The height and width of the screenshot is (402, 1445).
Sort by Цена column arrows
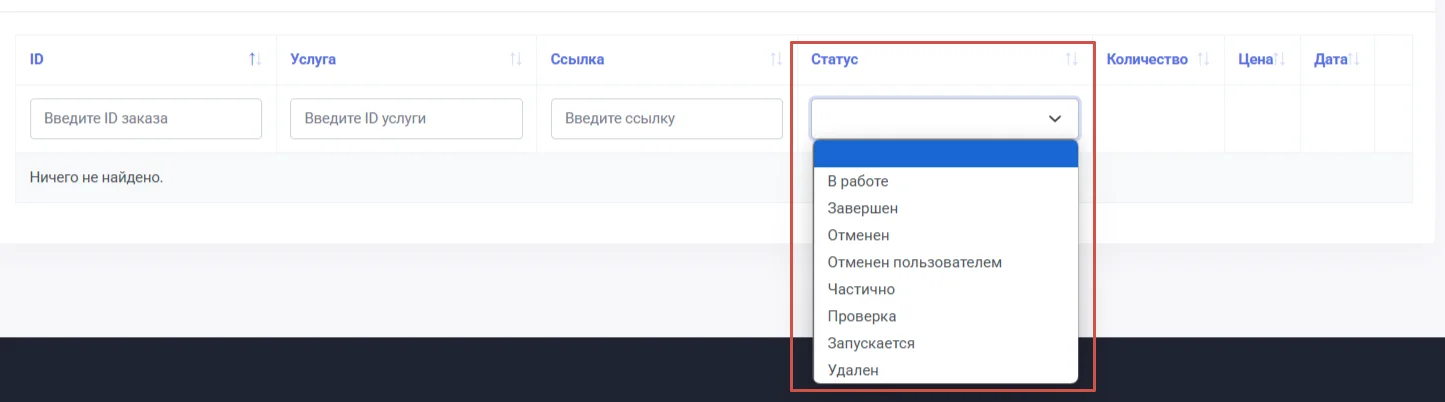tap(1279, 60)
